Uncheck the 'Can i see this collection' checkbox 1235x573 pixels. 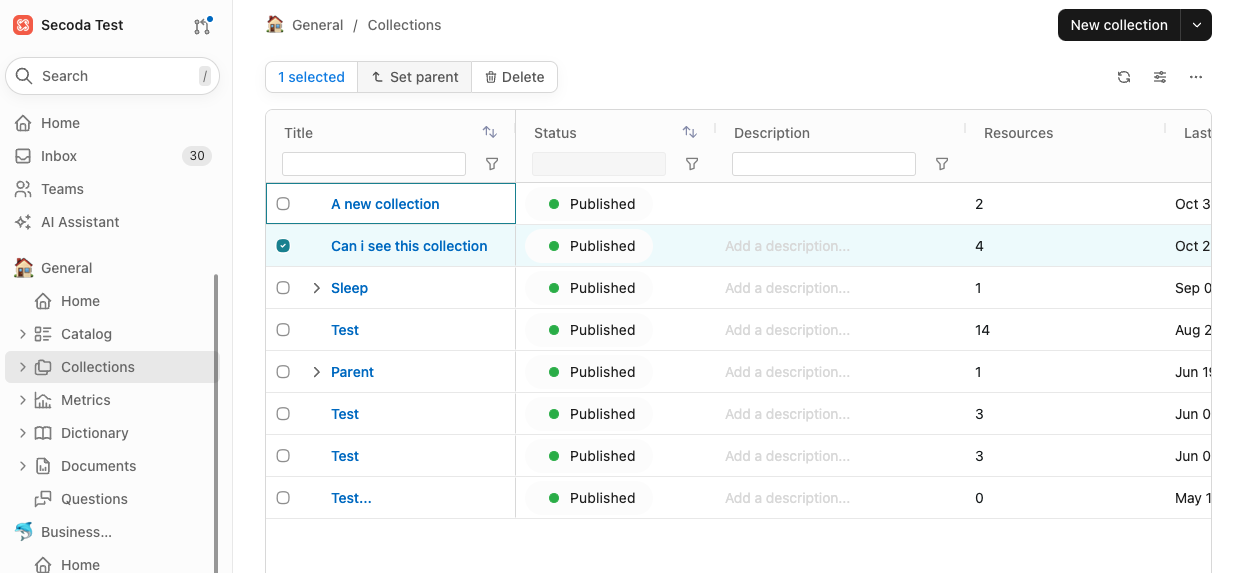pyautogui.click(x=283, y=246)
